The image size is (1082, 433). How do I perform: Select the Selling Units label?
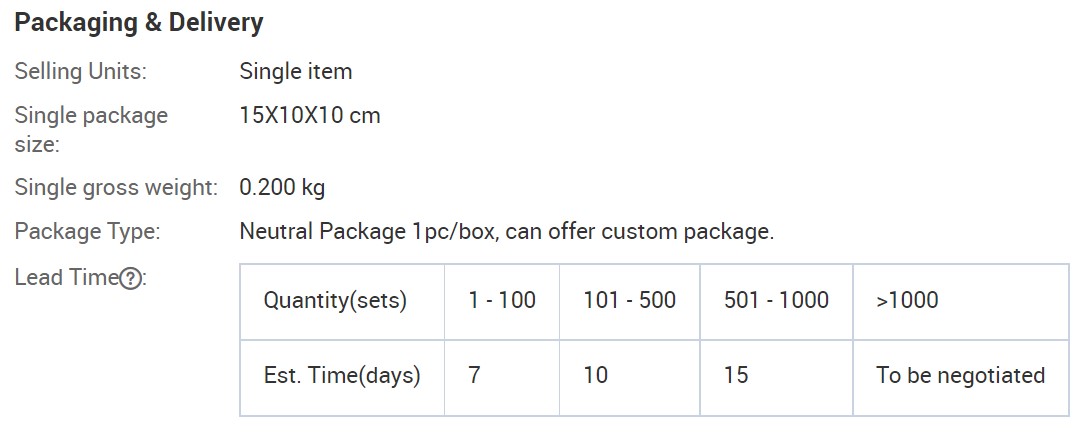pyautogui.click(x=81, y=71)
